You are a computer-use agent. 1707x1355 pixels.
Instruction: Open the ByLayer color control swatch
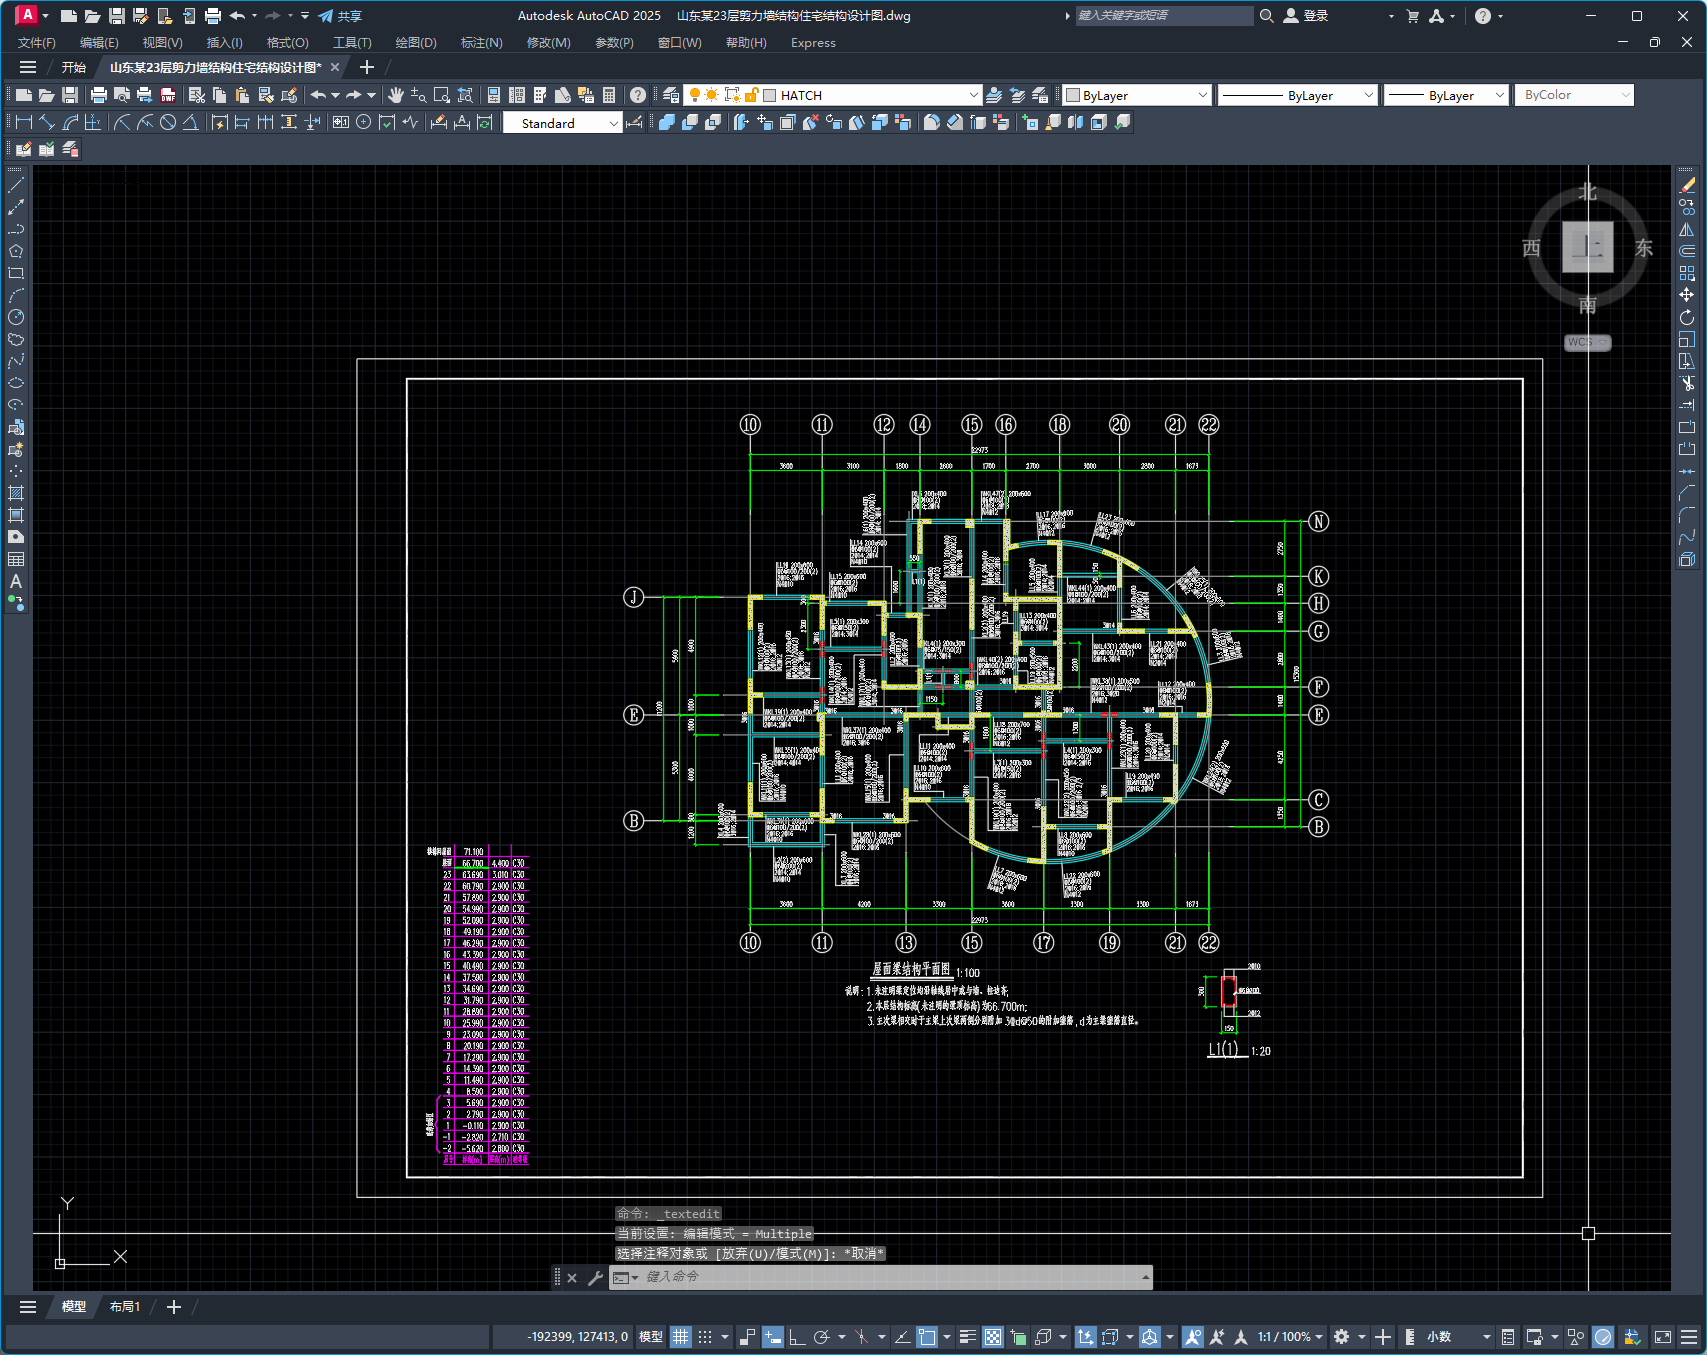coord(1137,95)
